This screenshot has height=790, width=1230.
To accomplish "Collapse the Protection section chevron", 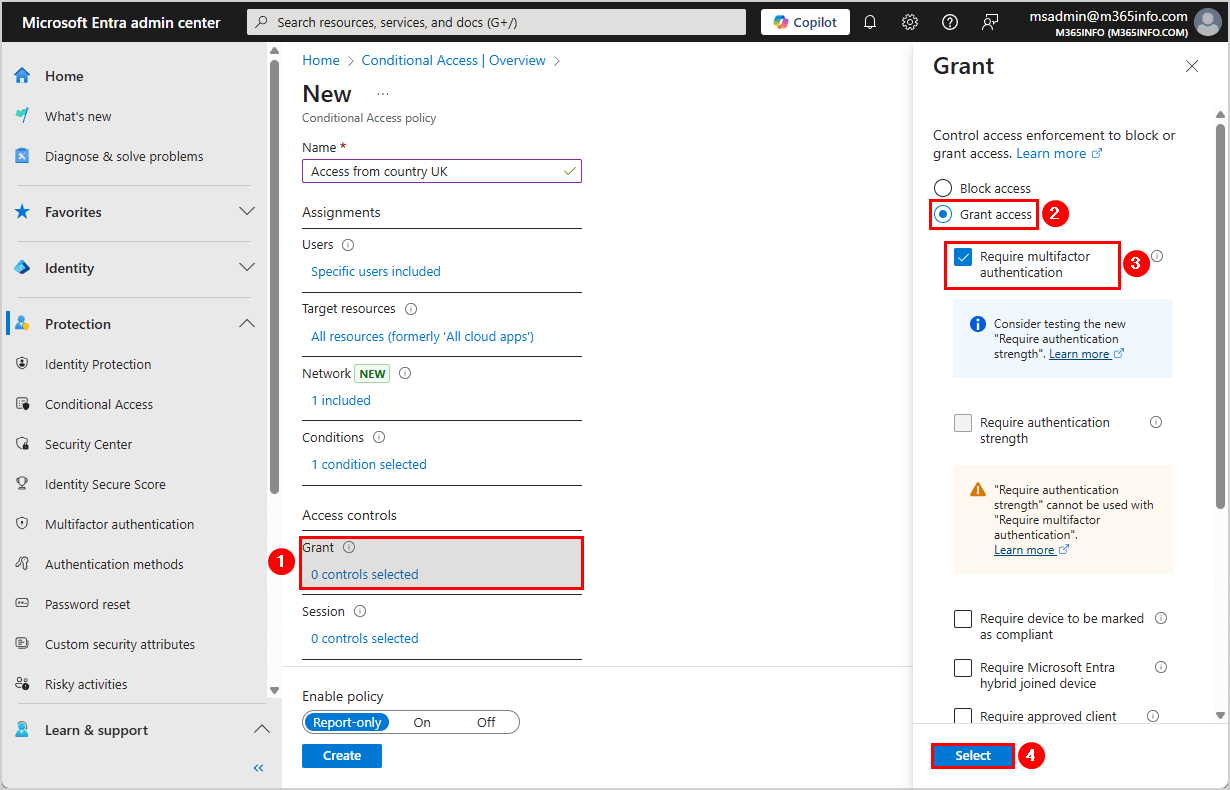I will tap(247, 324).
